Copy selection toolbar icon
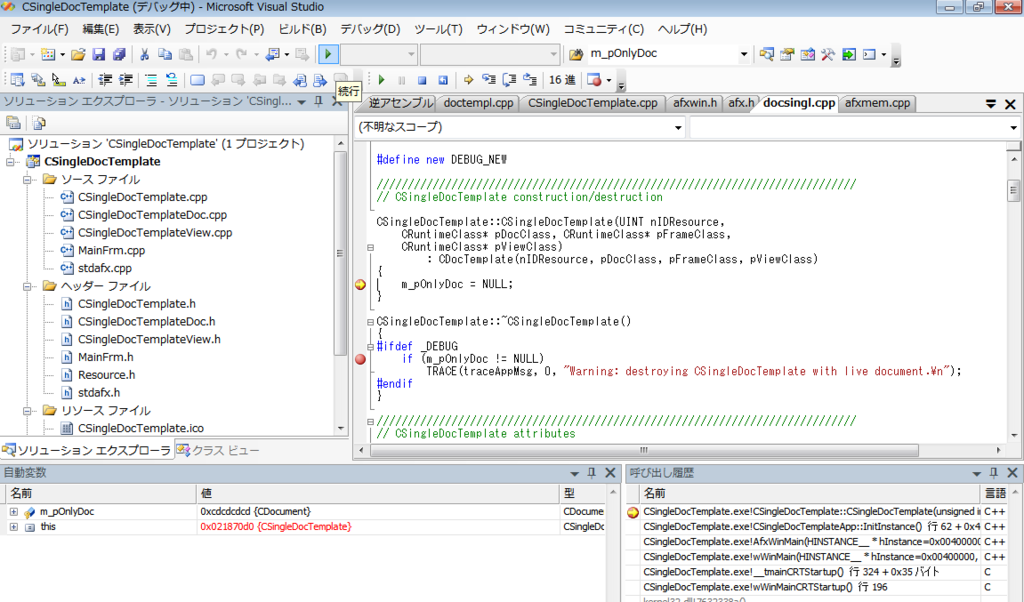 pos(165,54)
